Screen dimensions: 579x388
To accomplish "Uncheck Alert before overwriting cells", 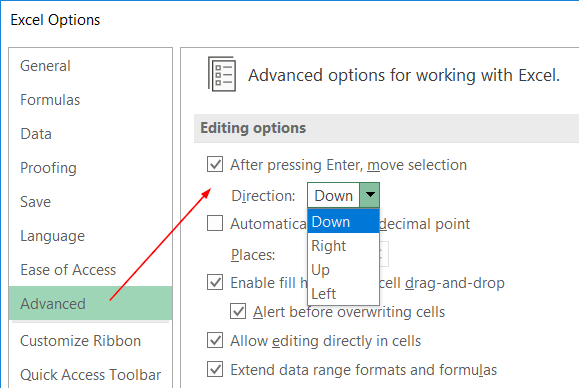I will pos(238,311).
